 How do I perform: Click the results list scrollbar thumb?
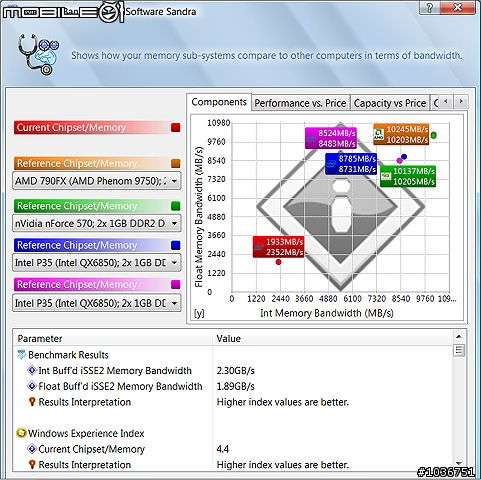[459, 350]
